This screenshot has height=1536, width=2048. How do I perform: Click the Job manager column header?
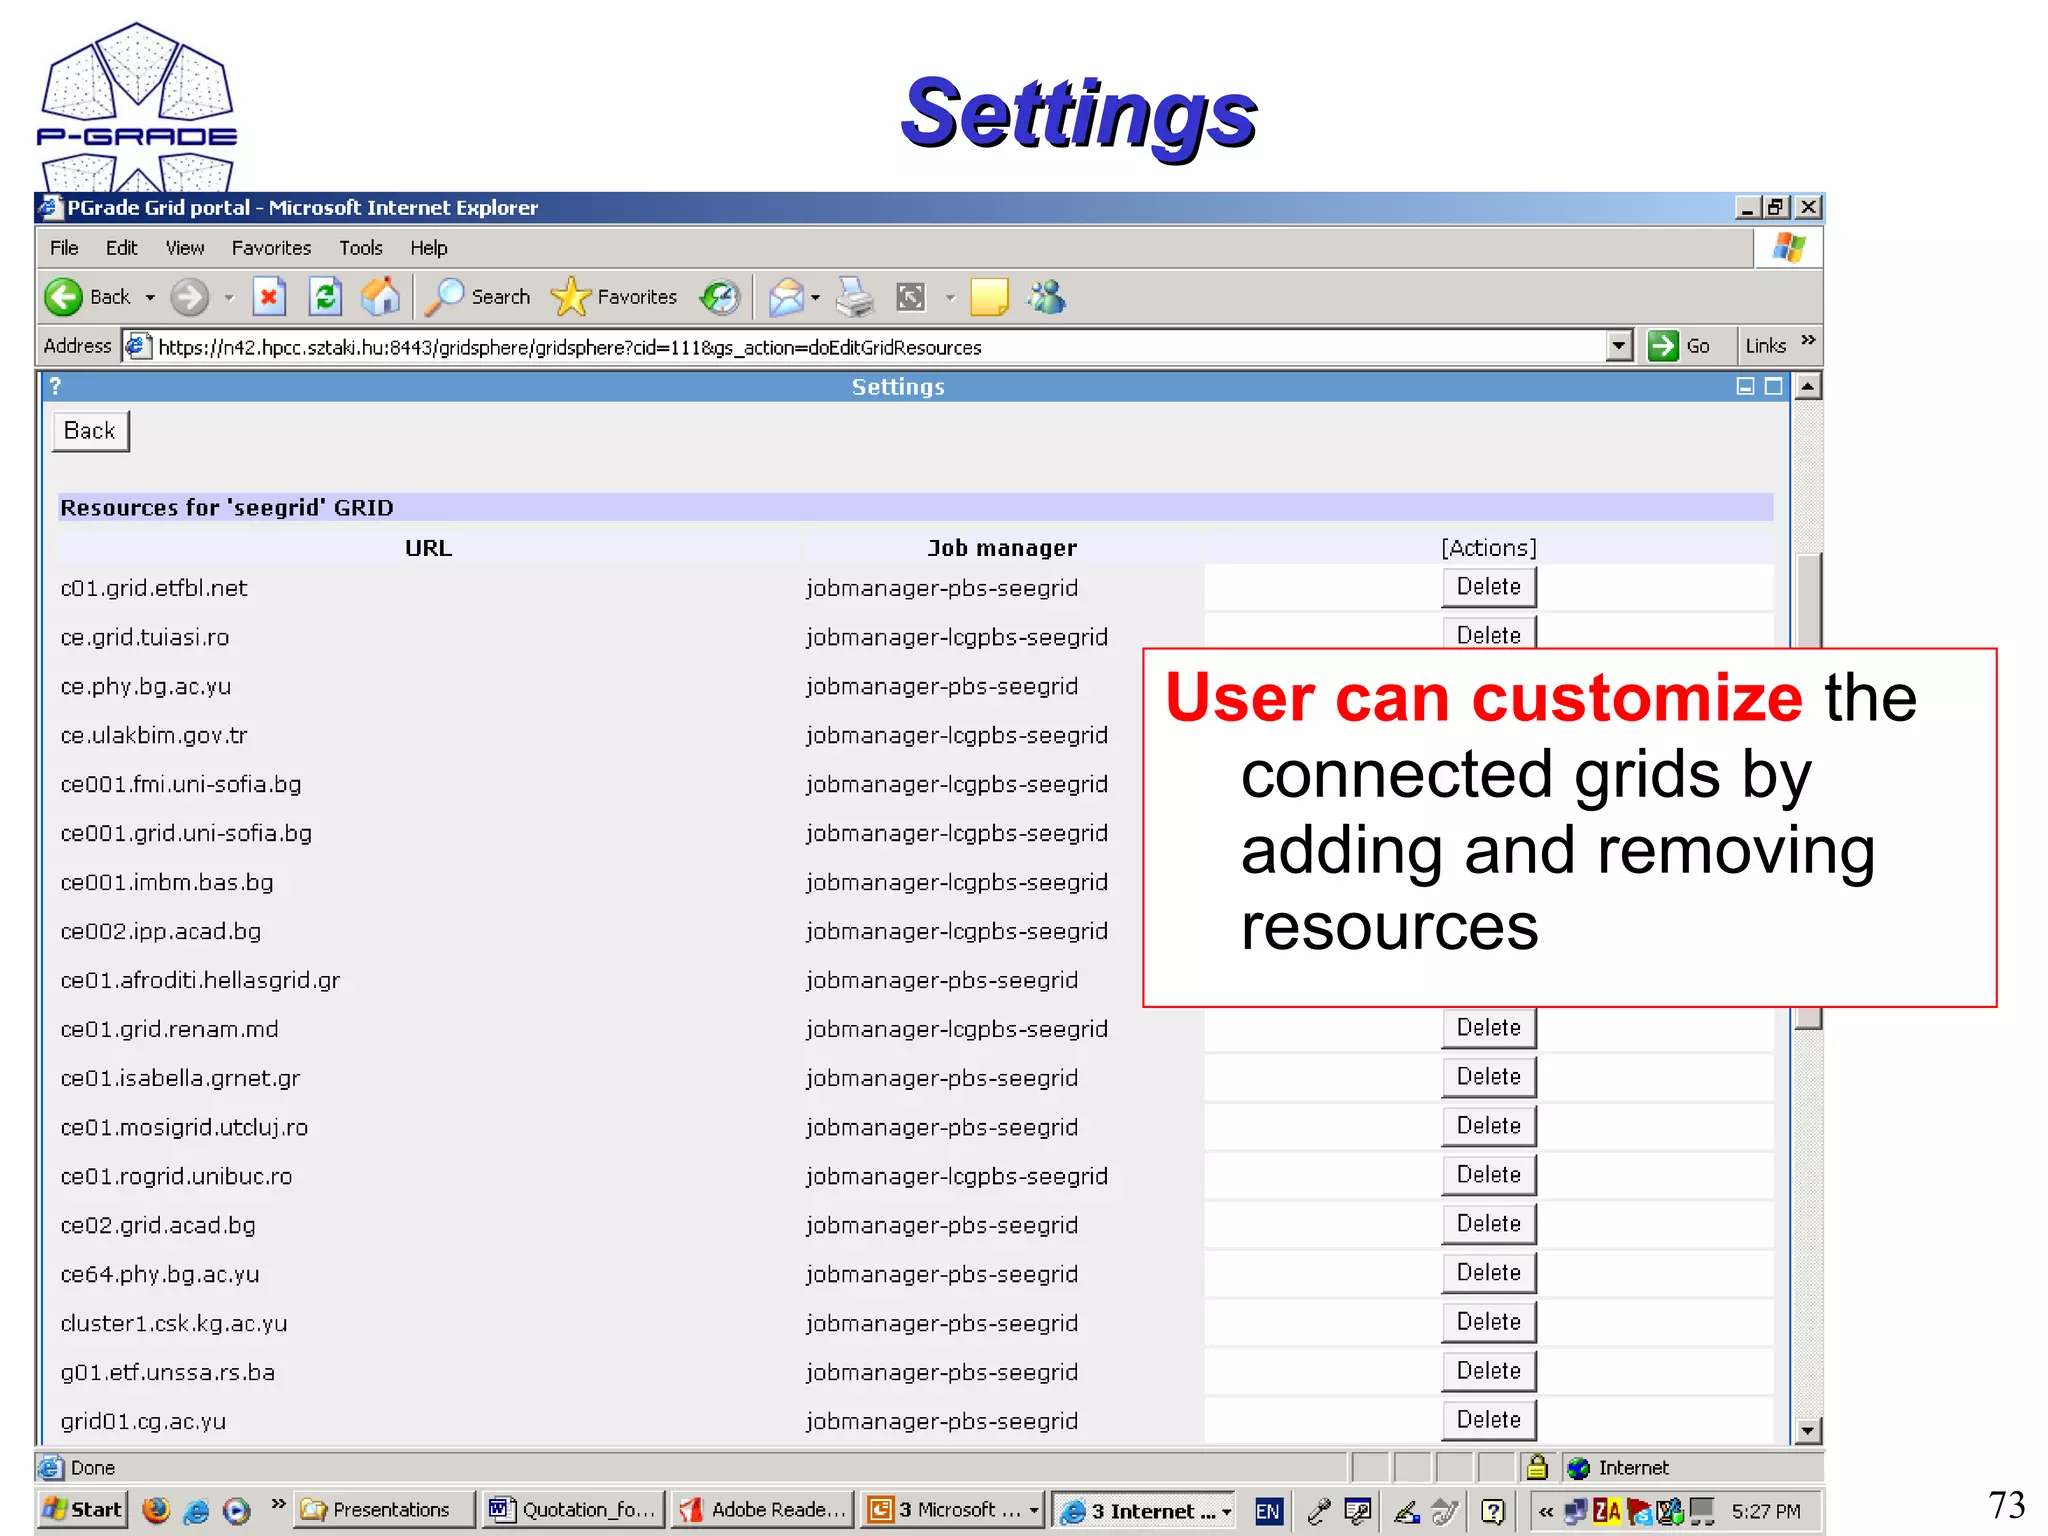pyautogui.click(x=1002, y=548)
